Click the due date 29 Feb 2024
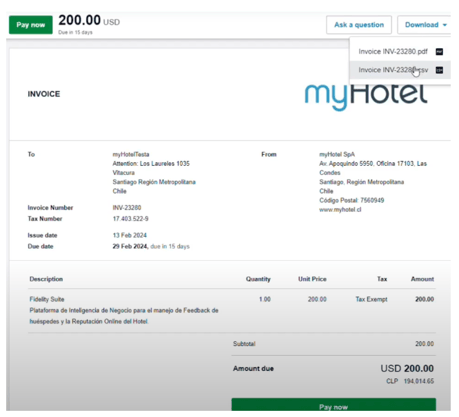Viewport: 459px width, 417px height. [x=130, y=246]
